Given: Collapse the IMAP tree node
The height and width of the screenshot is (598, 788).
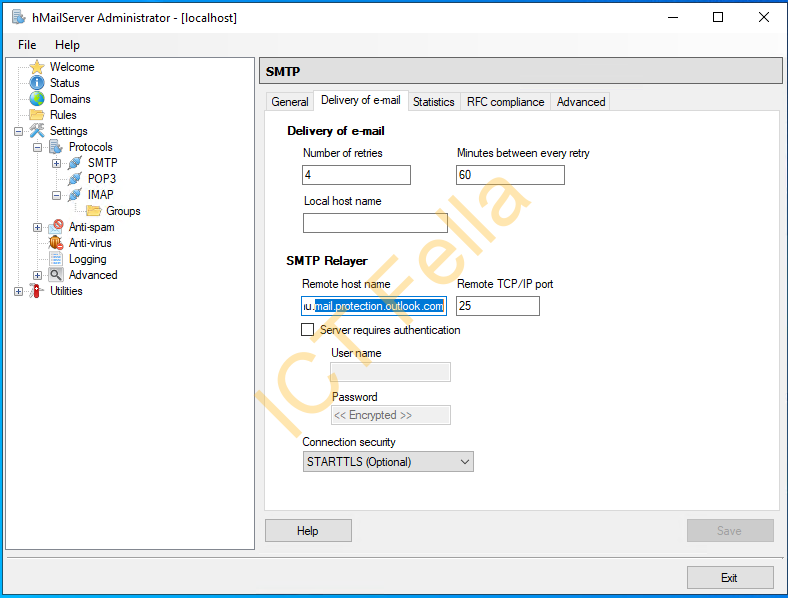Looking at the screenshot, I should pyautogui.click(x=56, y=195).
